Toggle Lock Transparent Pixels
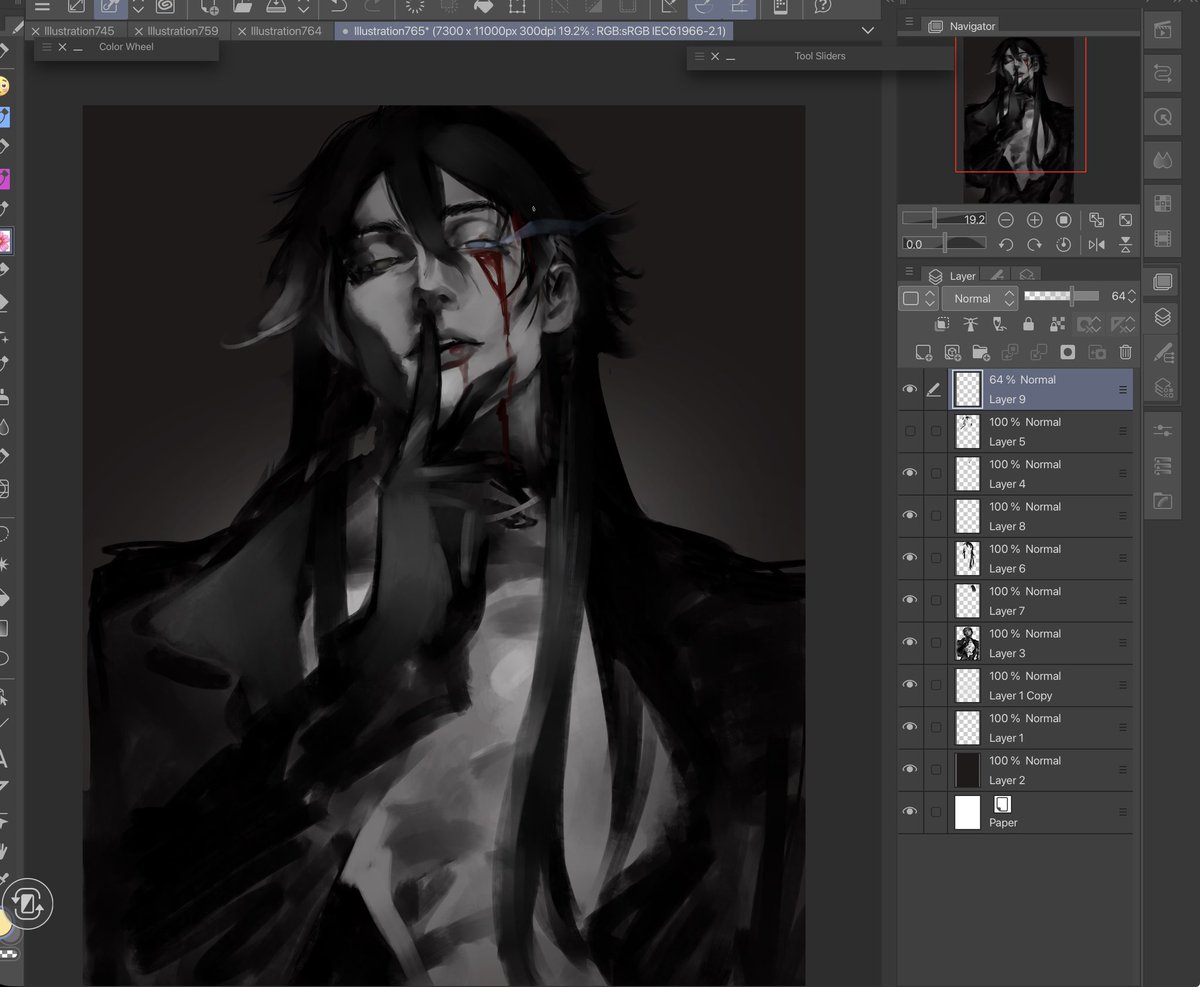 pyautogui.click(x=1057, y=324)
